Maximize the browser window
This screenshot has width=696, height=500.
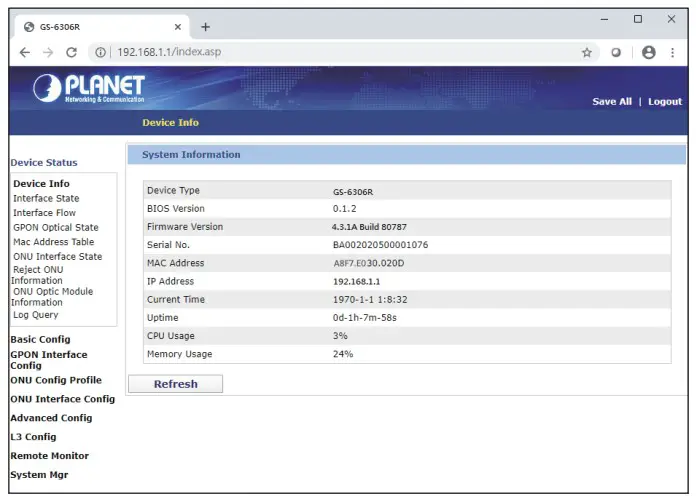click(x=638, y=19)
